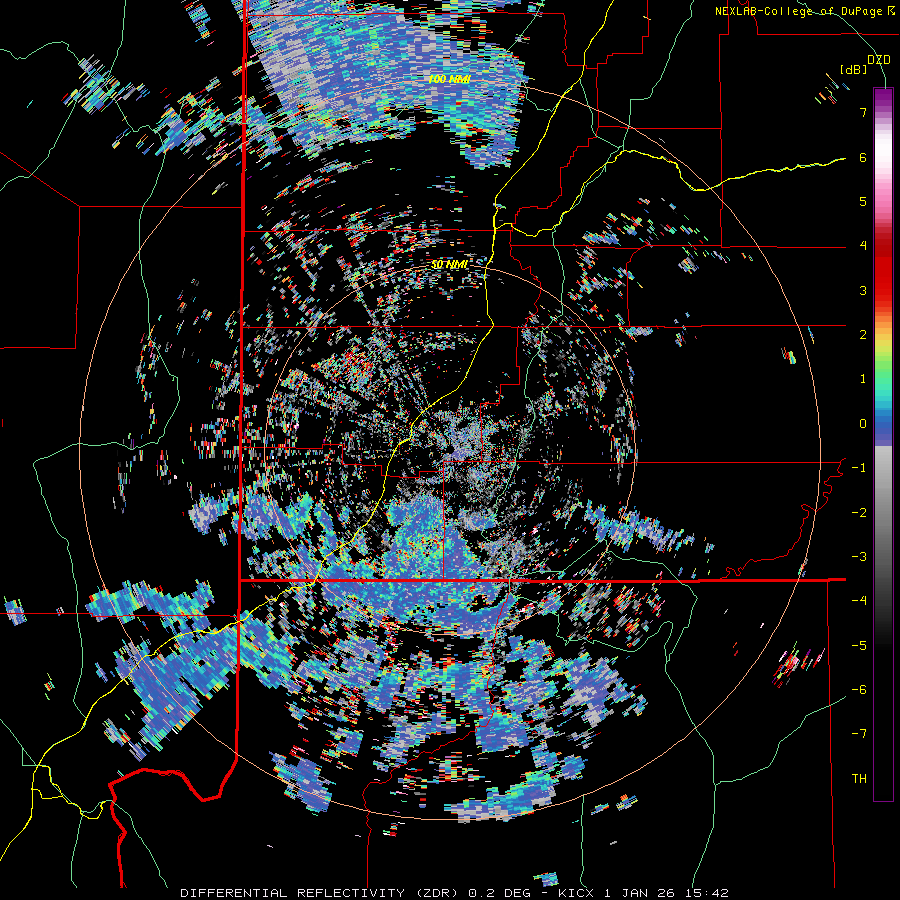Viewport: 900px width, 900px height.
Task: Click the -7 value on the scale
Action: pyautogui.click(x=859, y=734)
